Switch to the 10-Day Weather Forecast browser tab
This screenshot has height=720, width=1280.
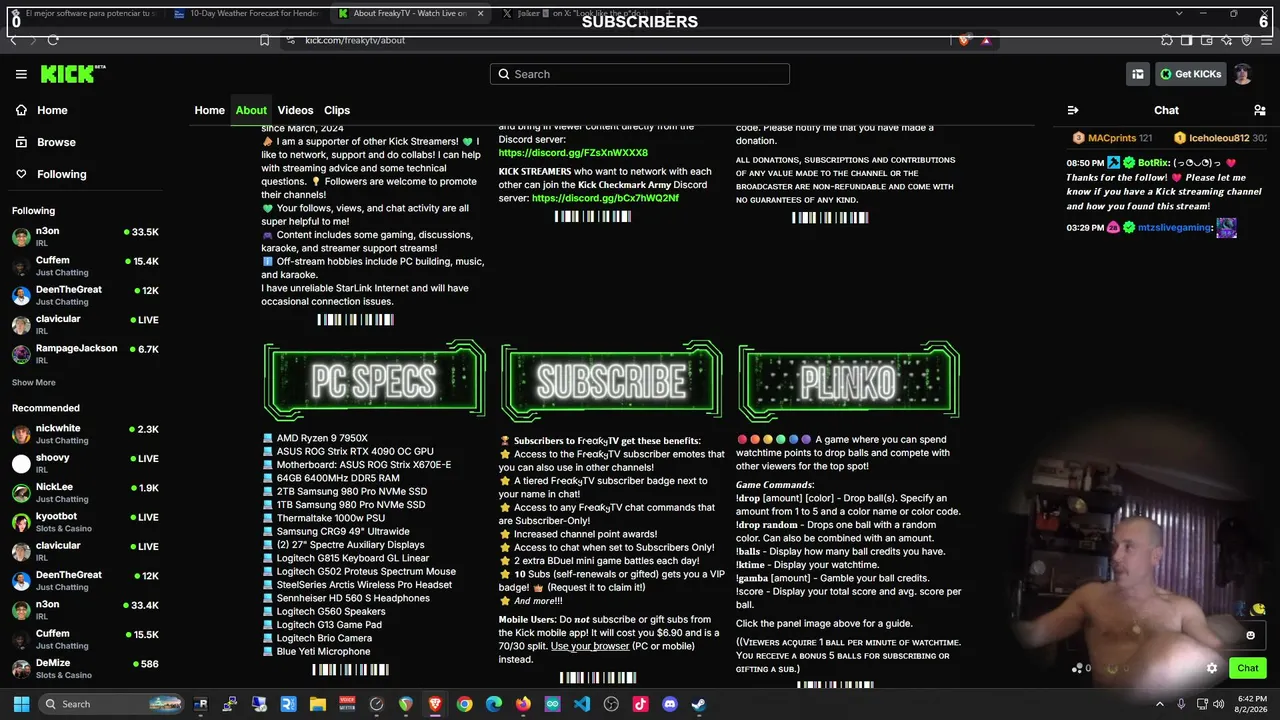pos(244,13)
